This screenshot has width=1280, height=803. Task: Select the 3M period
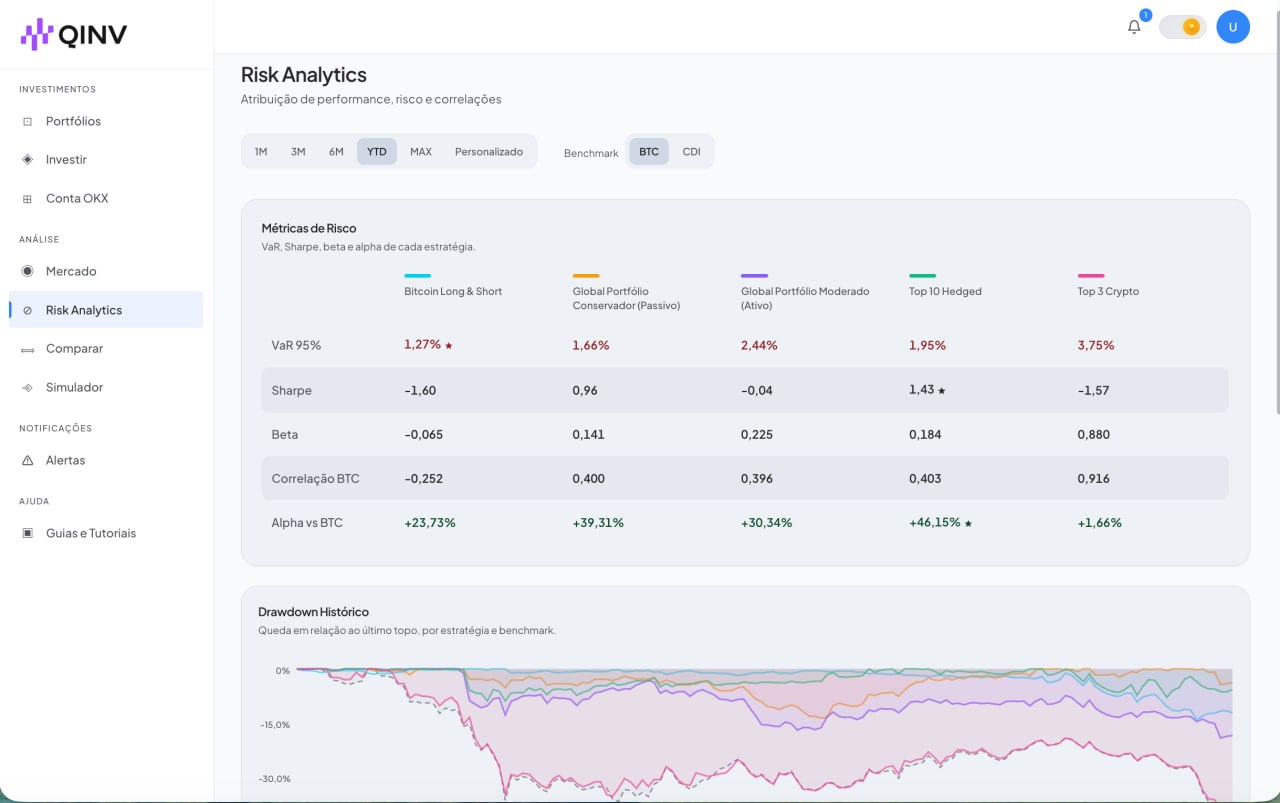click(298, 152)
